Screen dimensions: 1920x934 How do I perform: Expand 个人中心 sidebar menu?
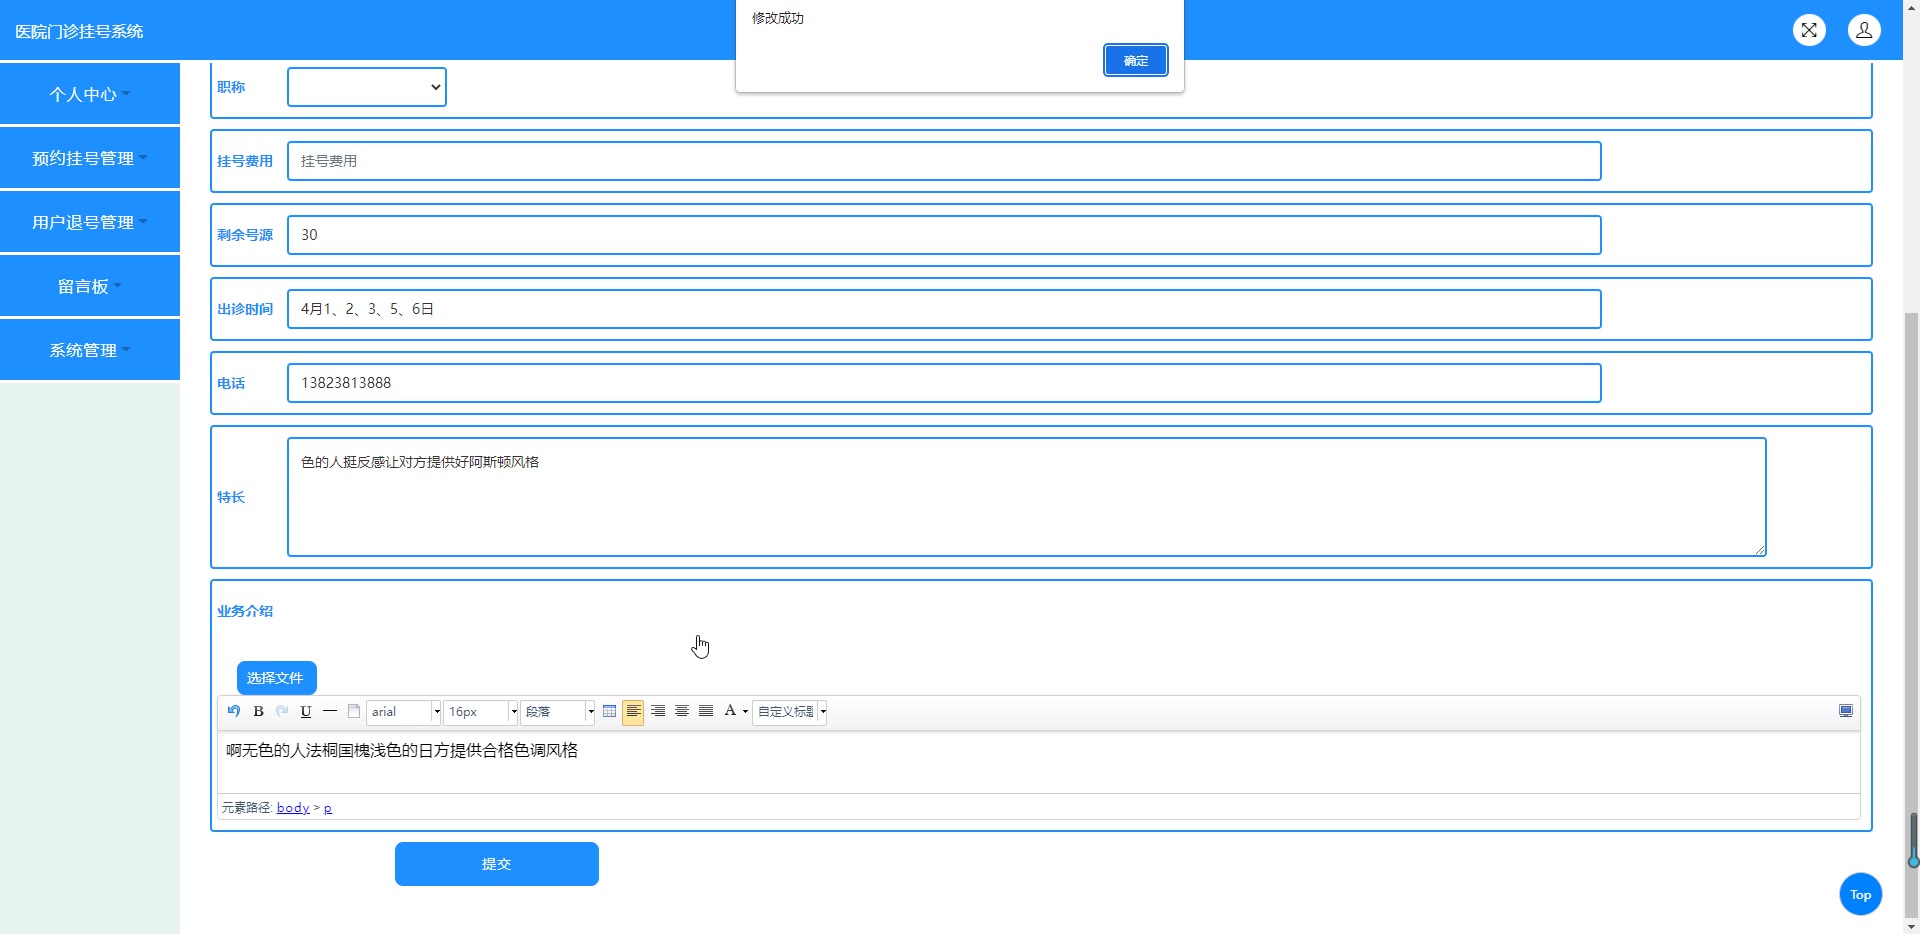(90, 94)
